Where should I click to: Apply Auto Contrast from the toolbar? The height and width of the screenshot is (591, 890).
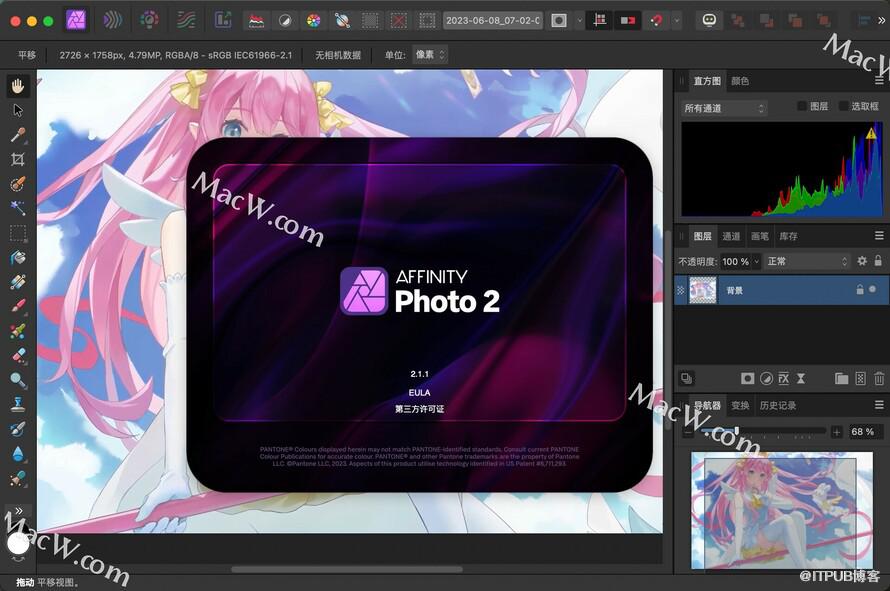[x=285, y=21]
